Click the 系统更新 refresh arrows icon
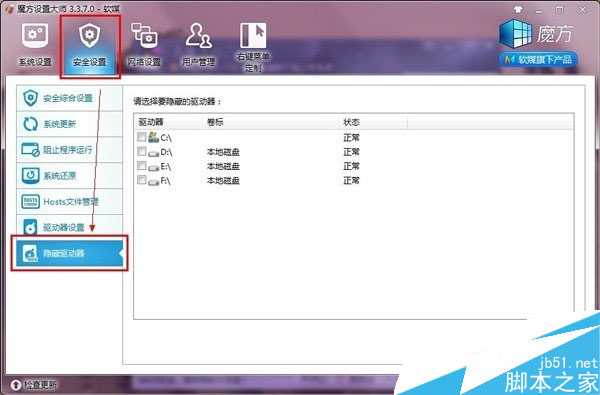 pos(30,124)
